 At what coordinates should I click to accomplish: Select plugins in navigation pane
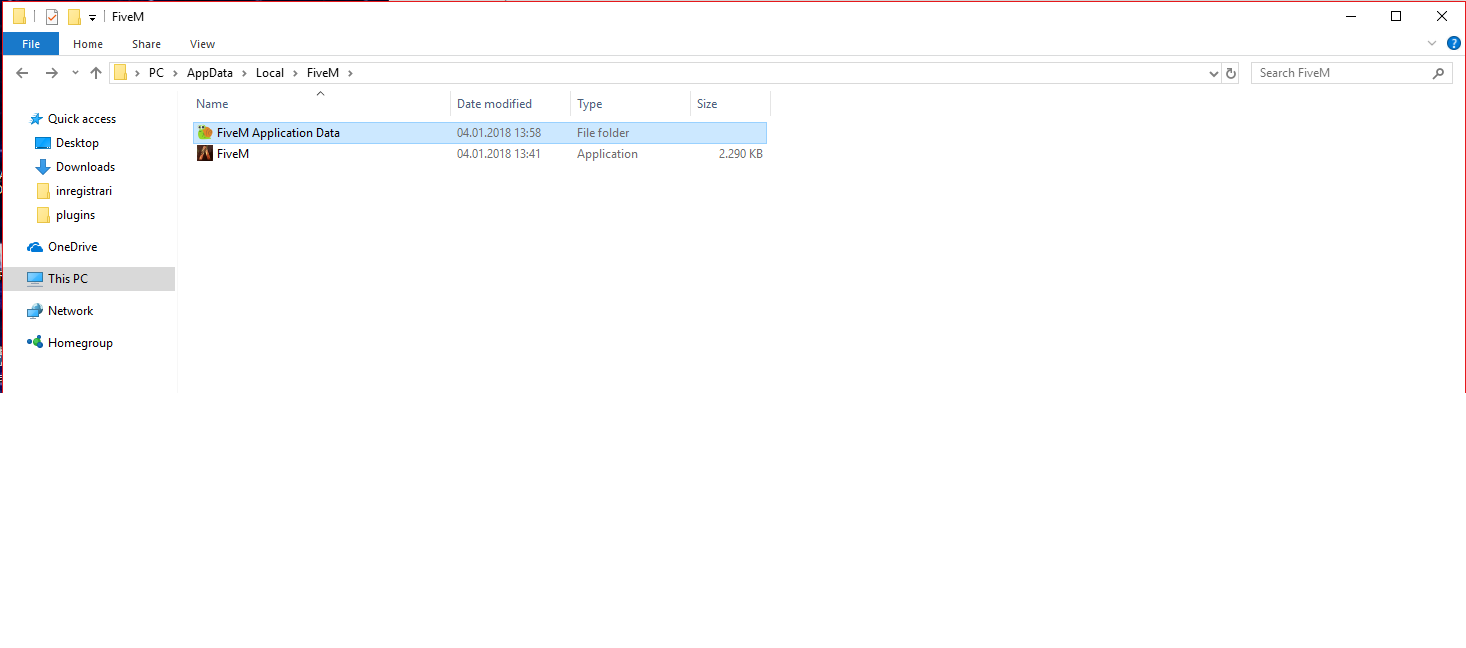[x=76, y=215]
